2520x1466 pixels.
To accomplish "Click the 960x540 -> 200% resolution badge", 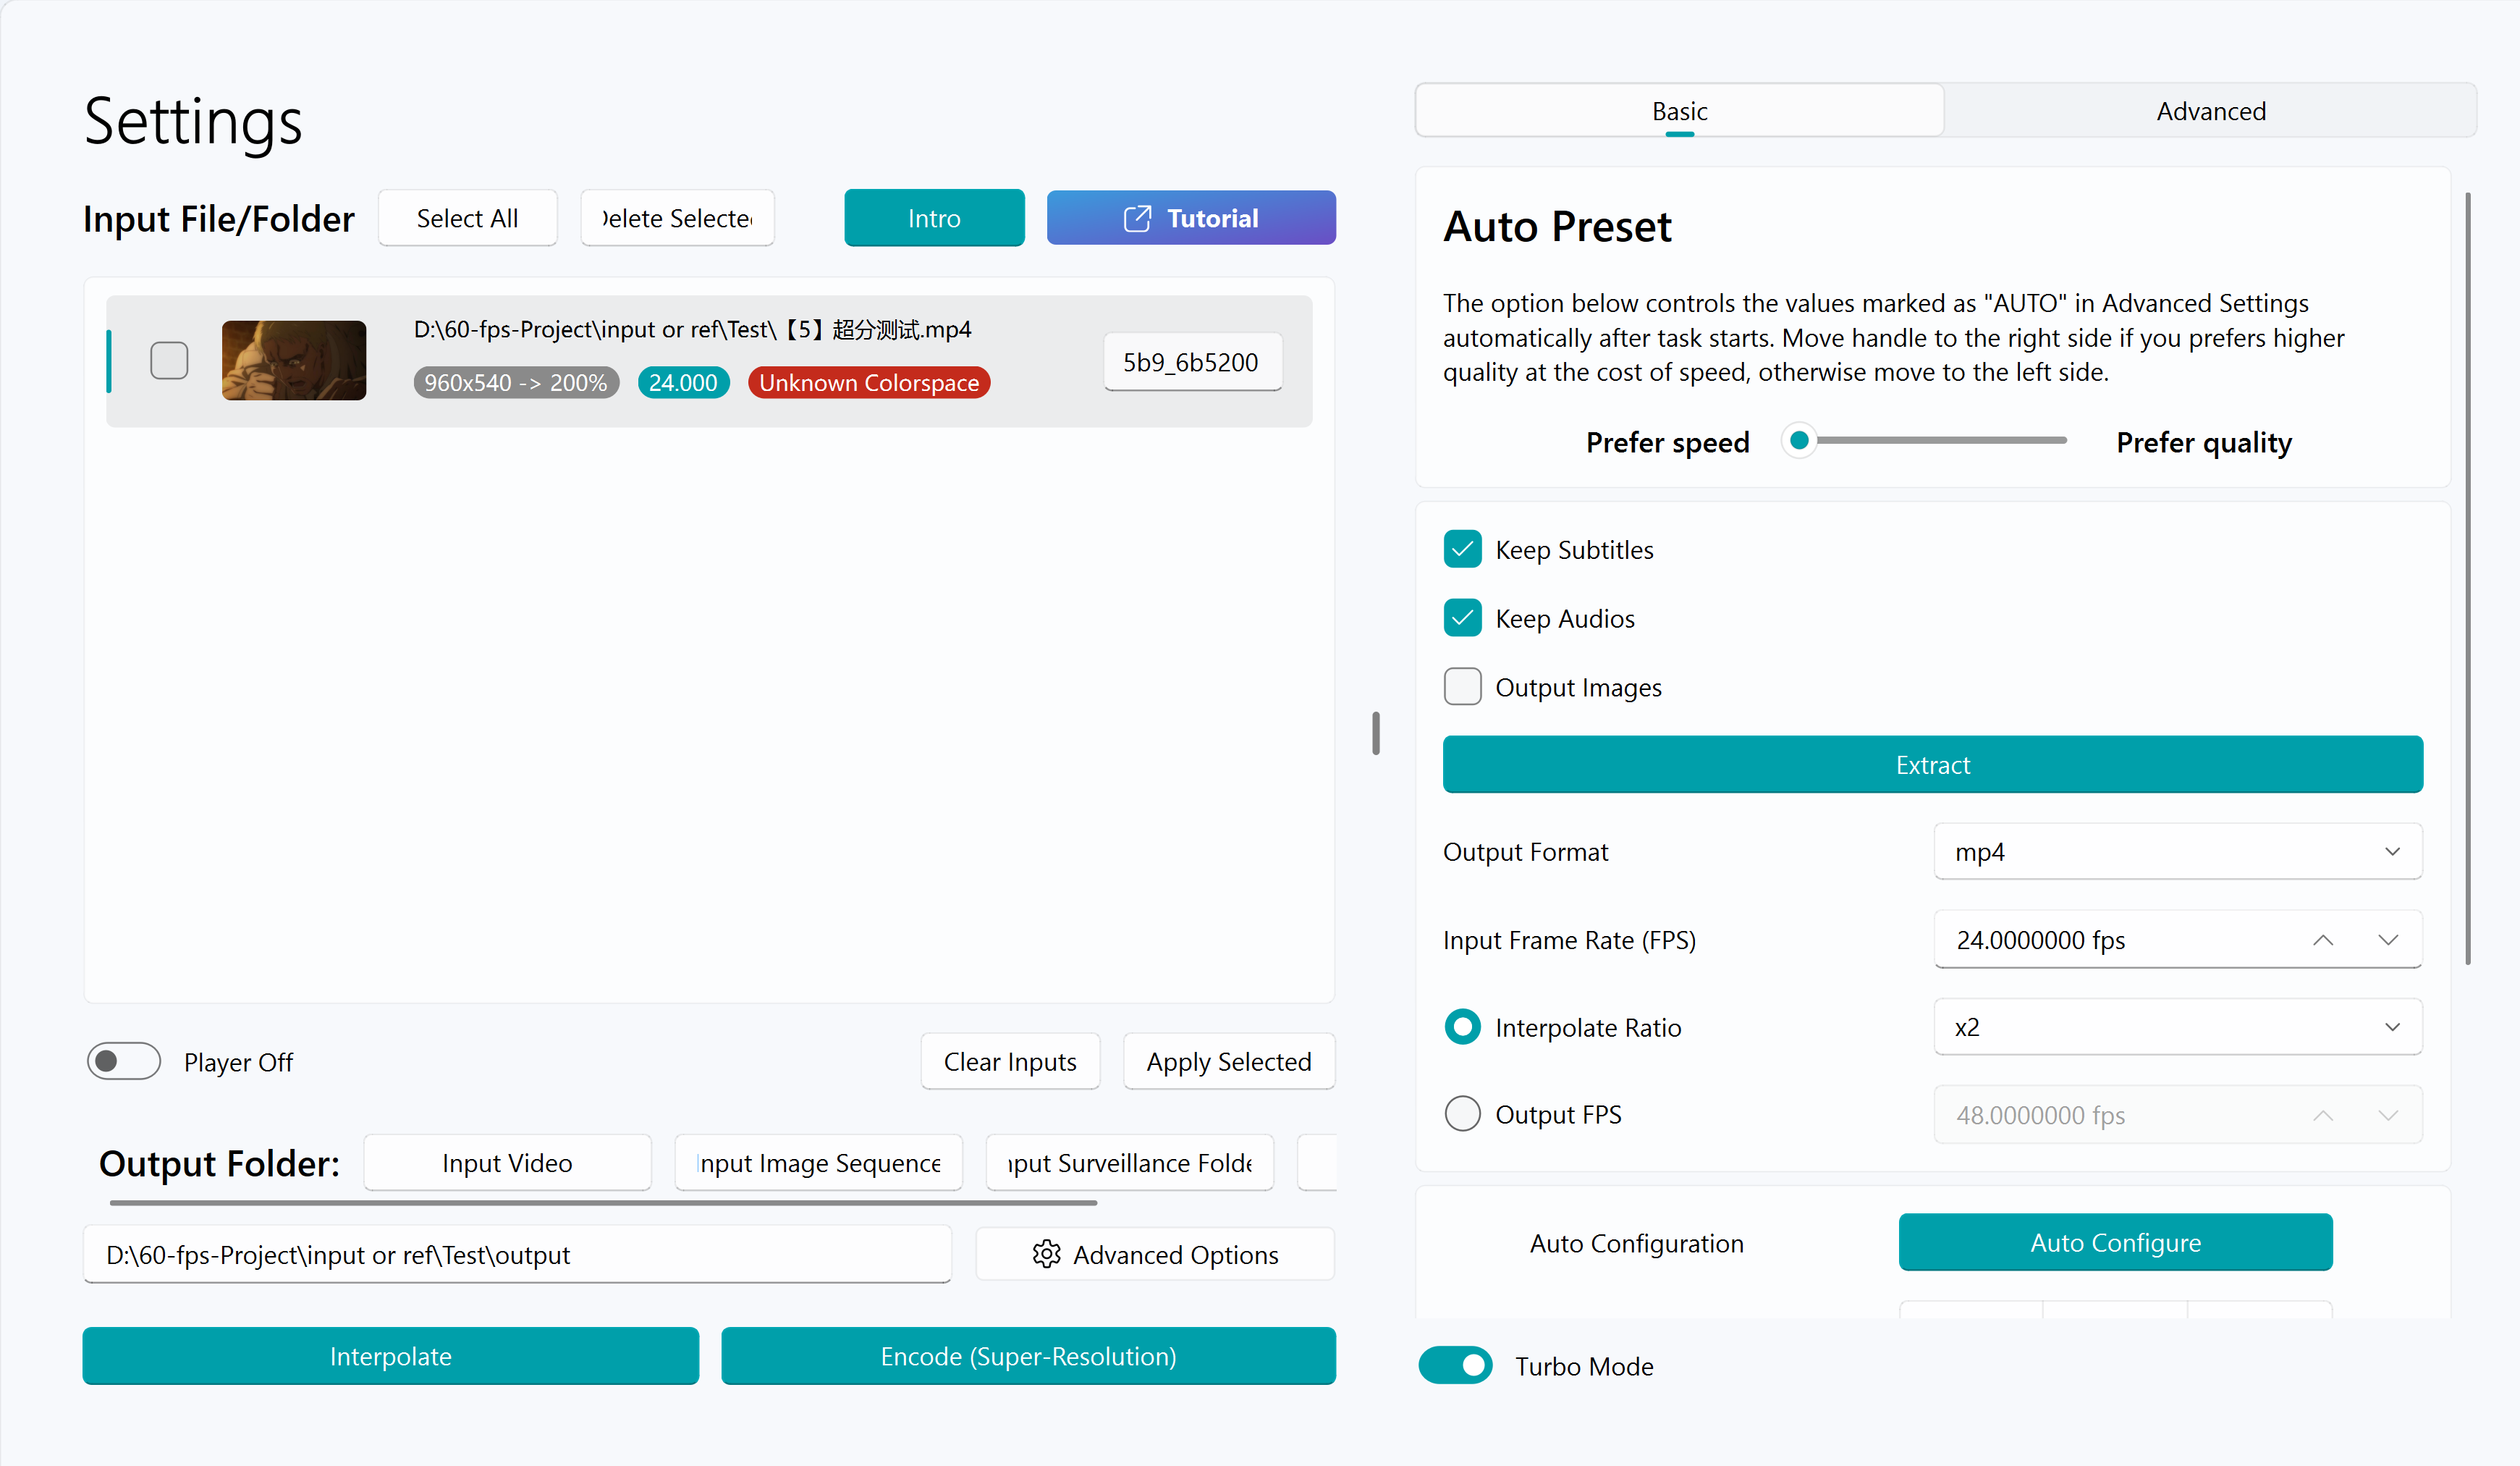I will point(516,382).
